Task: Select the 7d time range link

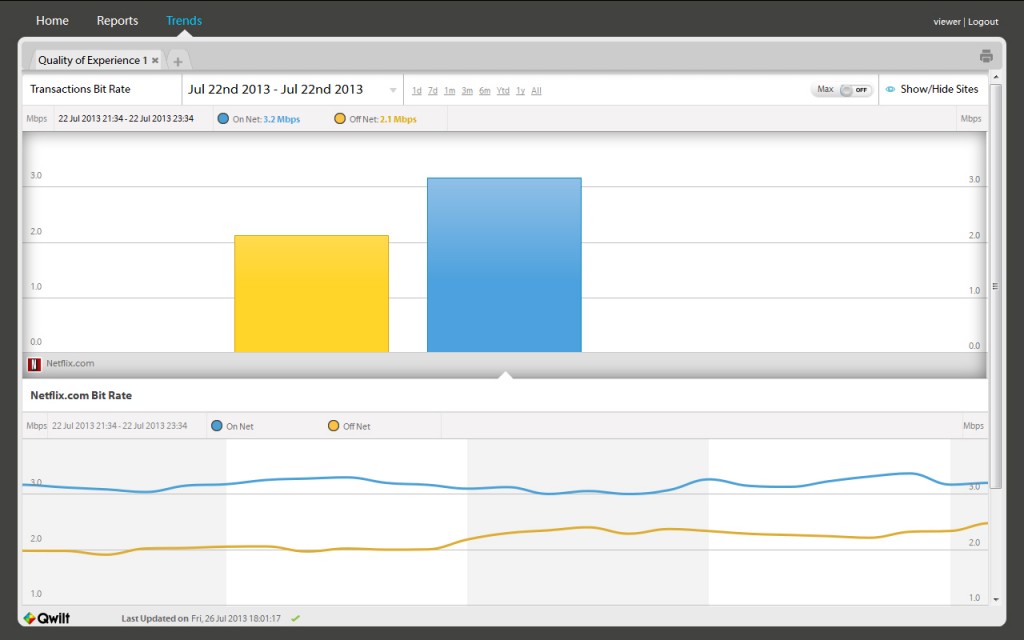Action: [x=432, y=91]
